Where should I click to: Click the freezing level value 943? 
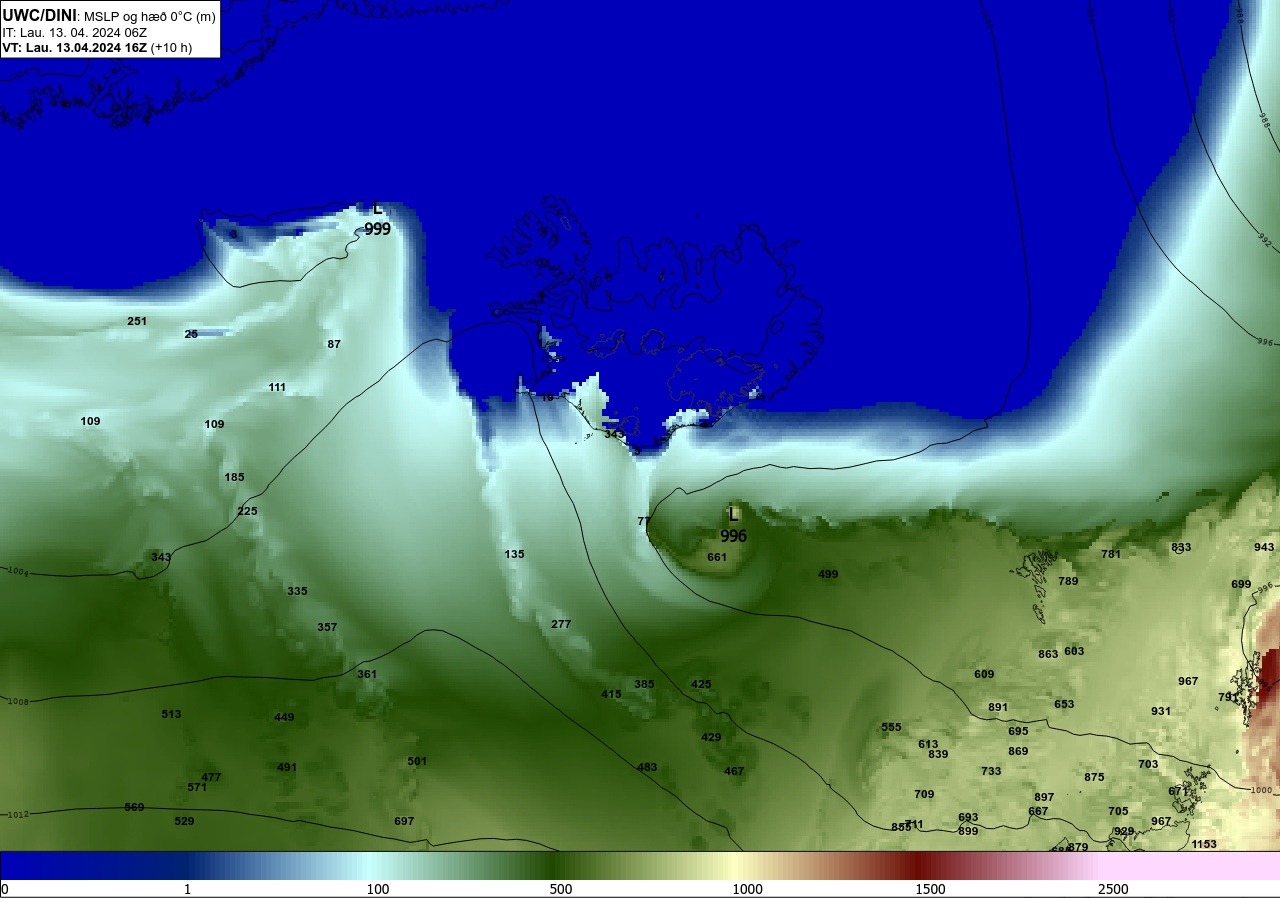(x=1264, y=547)
